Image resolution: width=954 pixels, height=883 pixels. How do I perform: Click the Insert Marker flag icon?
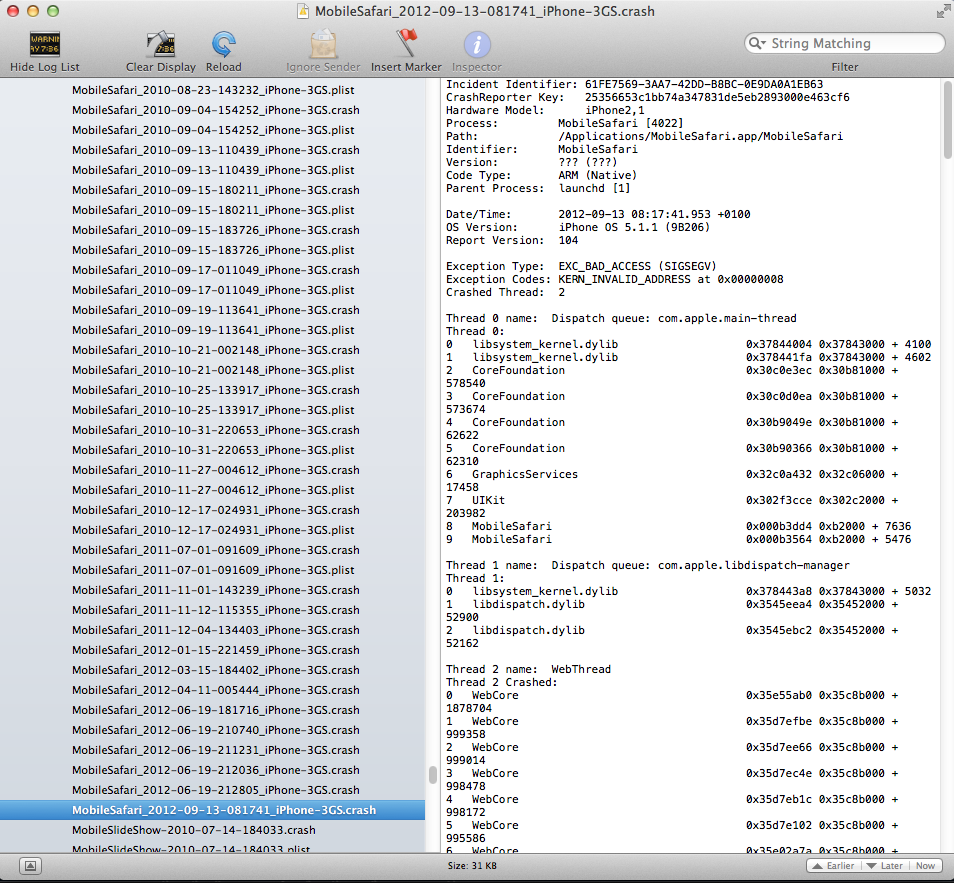pyautogui.click(x=406, y=44)
